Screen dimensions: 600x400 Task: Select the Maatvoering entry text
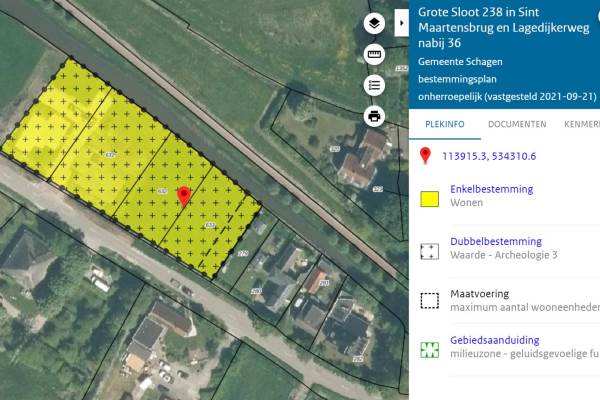pyautogui.click(x=480, y=294)
